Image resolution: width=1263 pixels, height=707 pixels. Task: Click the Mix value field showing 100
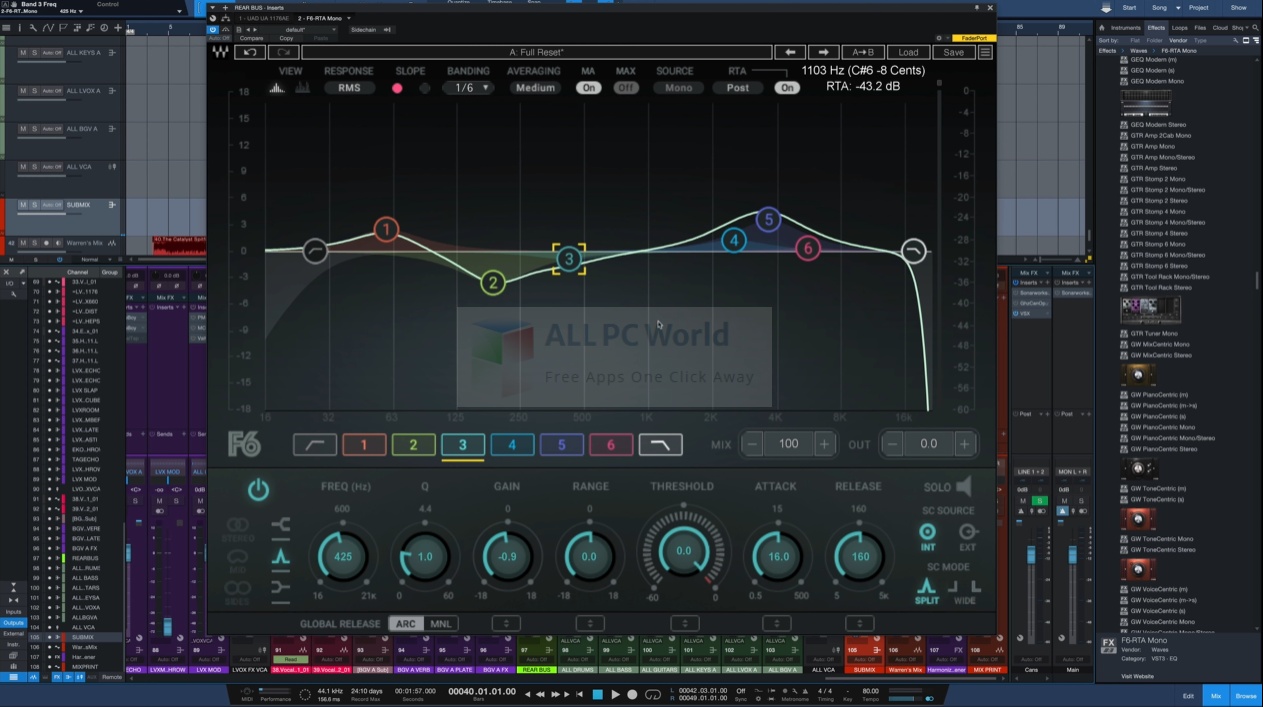click(788, 444)
